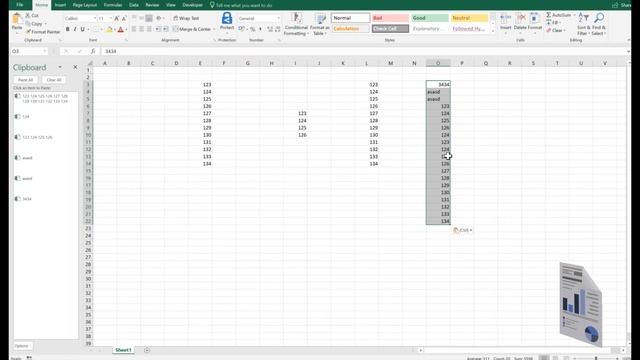
Task: Click the Insert Function fx icon
Action: coord(93,51)
